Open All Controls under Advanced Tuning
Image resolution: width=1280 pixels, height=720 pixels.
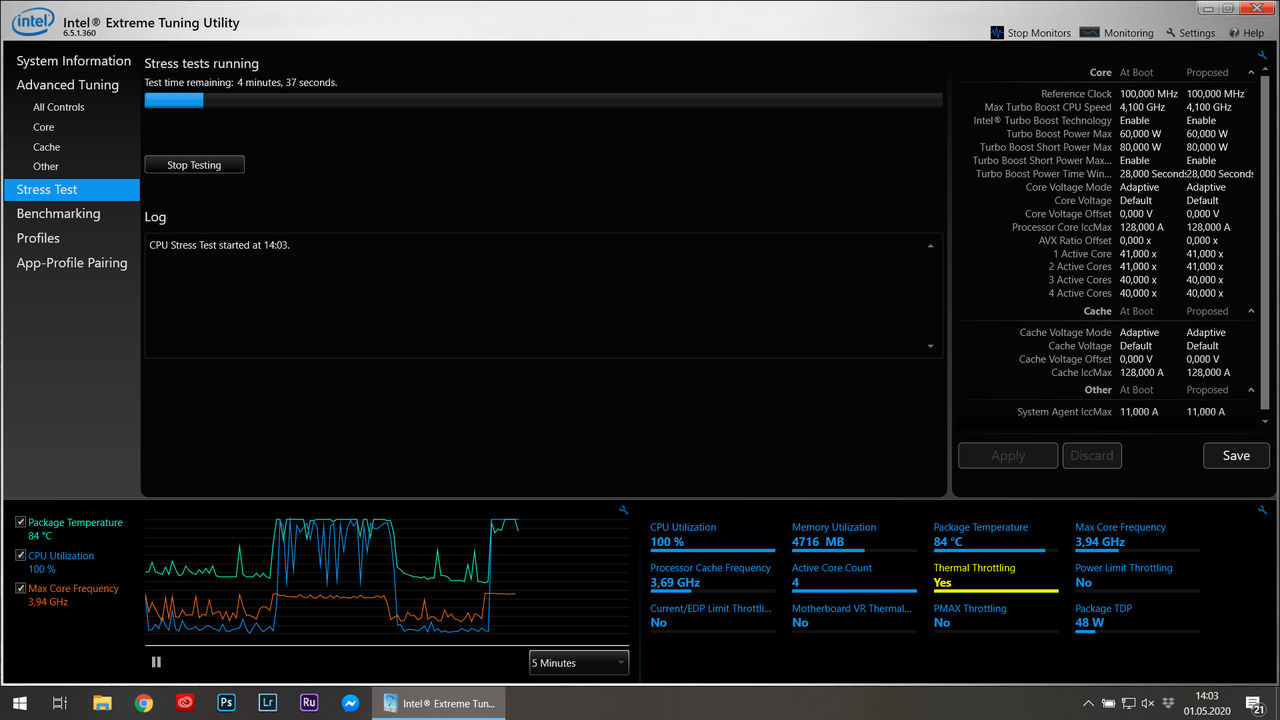[59, 107]
